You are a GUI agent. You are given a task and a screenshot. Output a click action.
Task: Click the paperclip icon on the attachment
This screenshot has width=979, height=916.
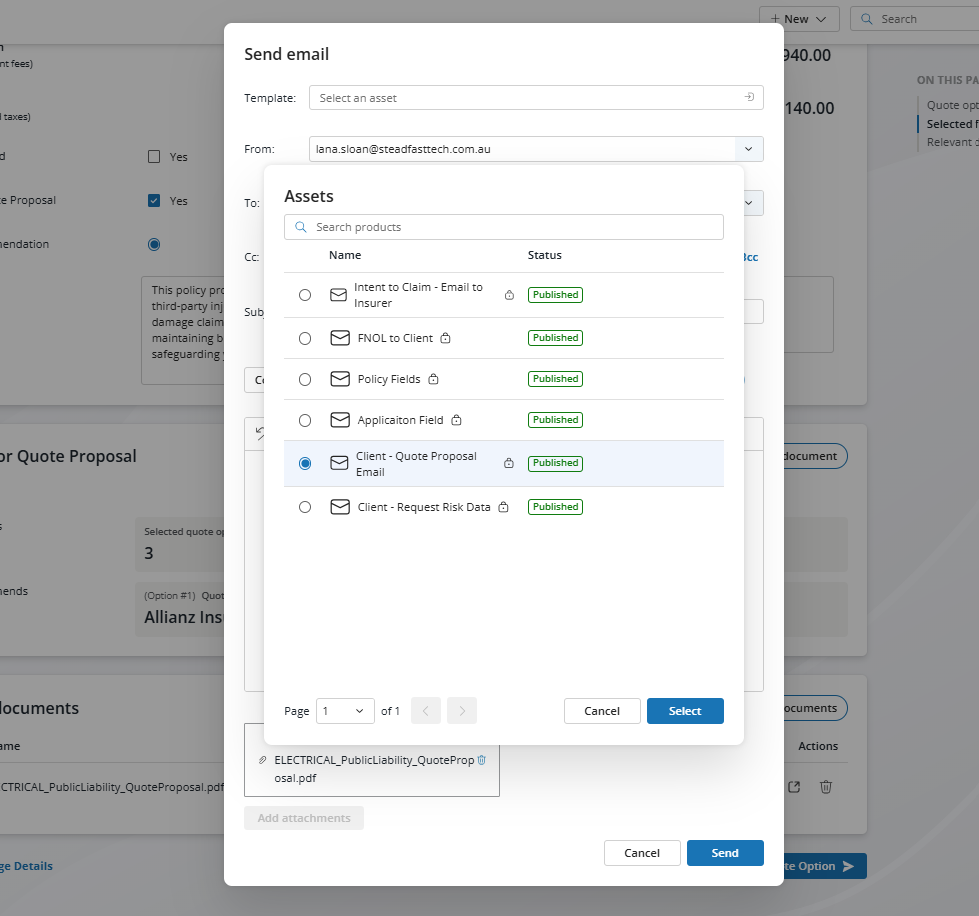point(263,760)
